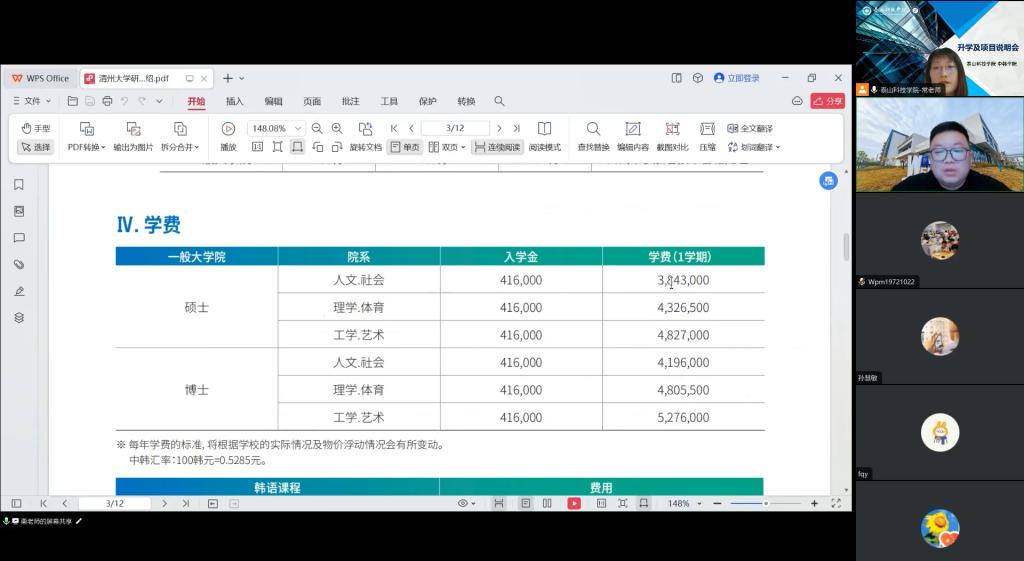Image resolution: width=1024 pixels, height=561 pixels.
Task: Open the Annotate ribbon tab
Action: click(x=350, y=101)
